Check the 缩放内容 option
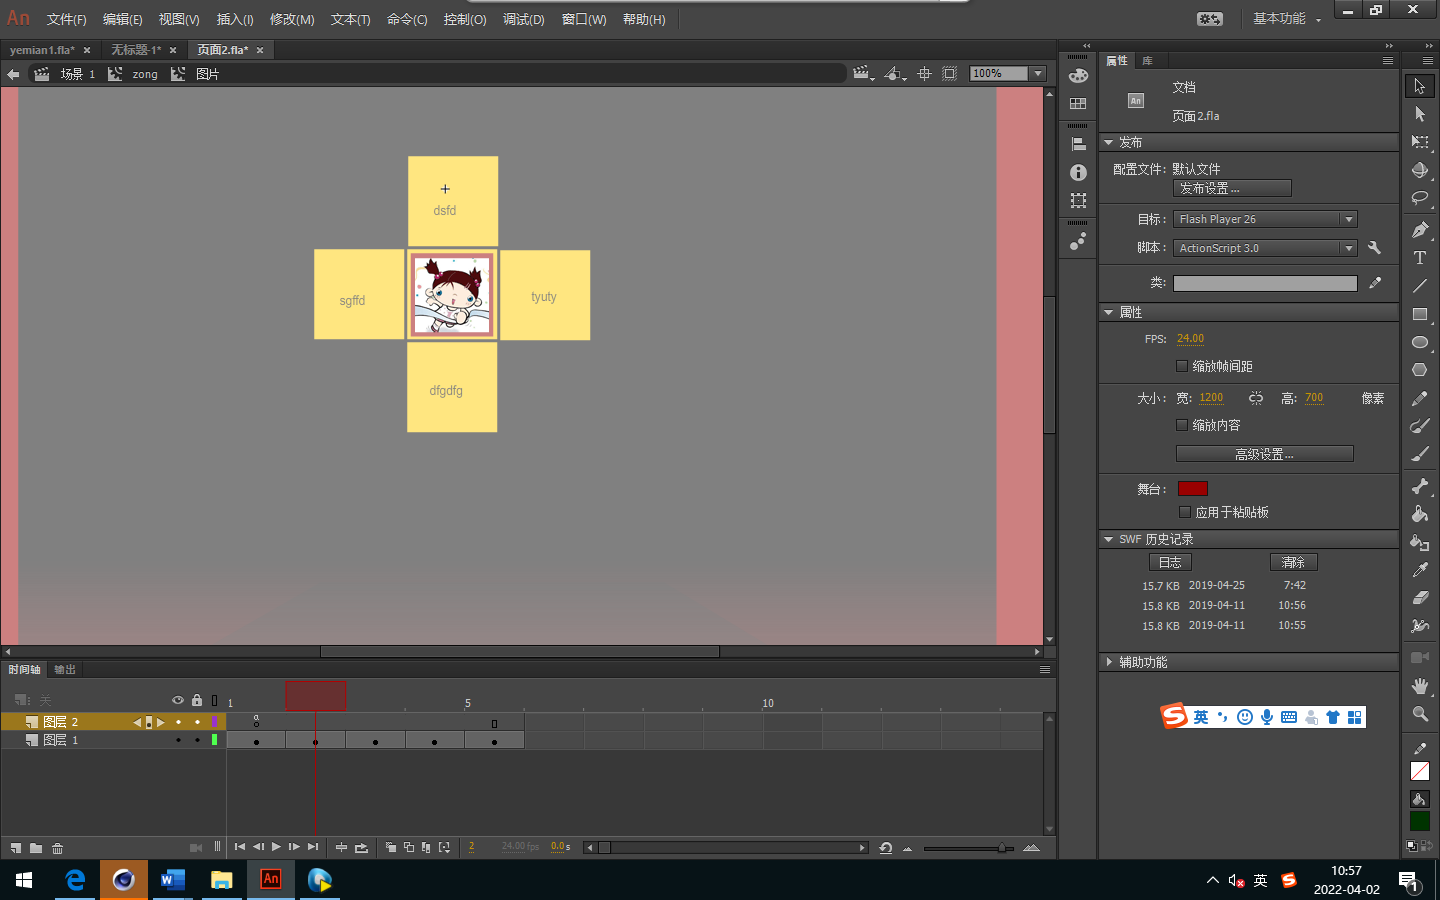Image resolution: width=1440 pixels, height=900 pixels. click(x=1182, y=425)
